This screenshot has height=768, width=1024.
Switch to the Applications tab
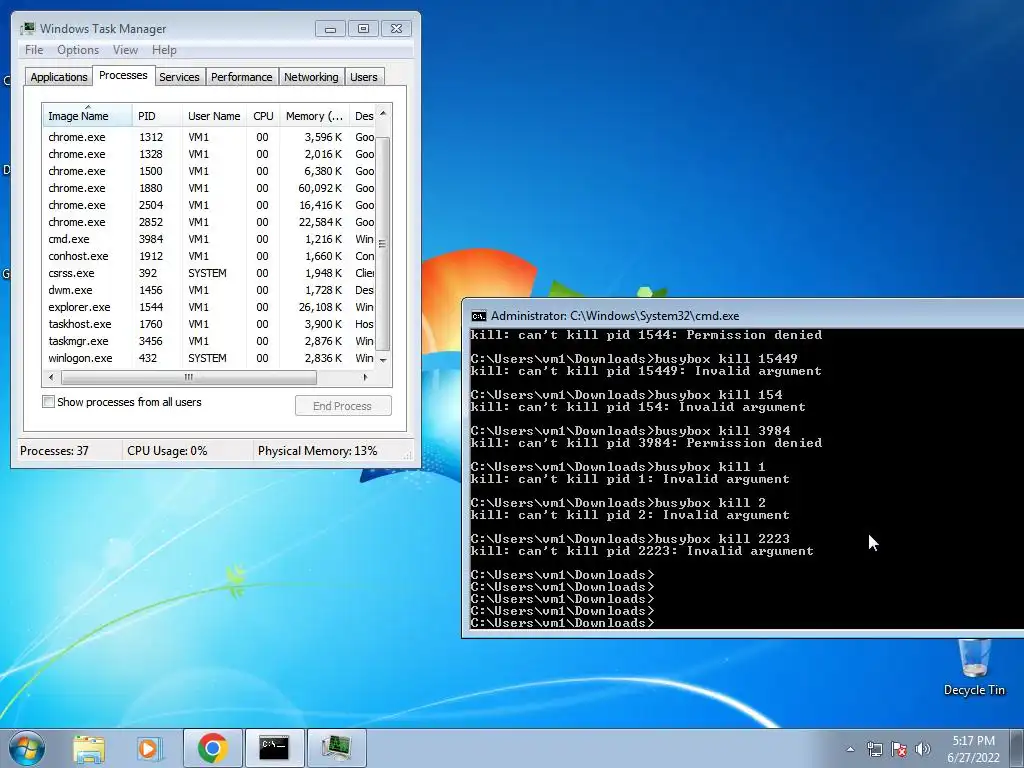[59, 77]
